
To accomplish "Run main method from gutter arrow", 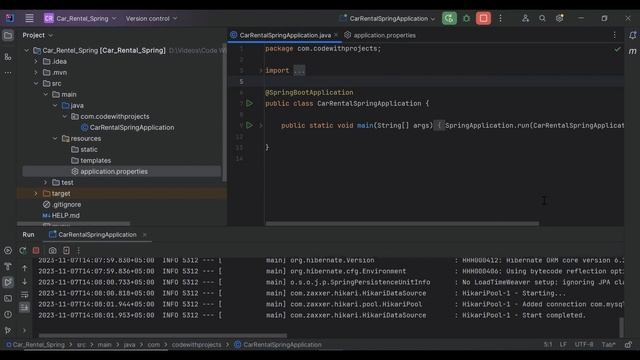I will click(x=249, y=125).
